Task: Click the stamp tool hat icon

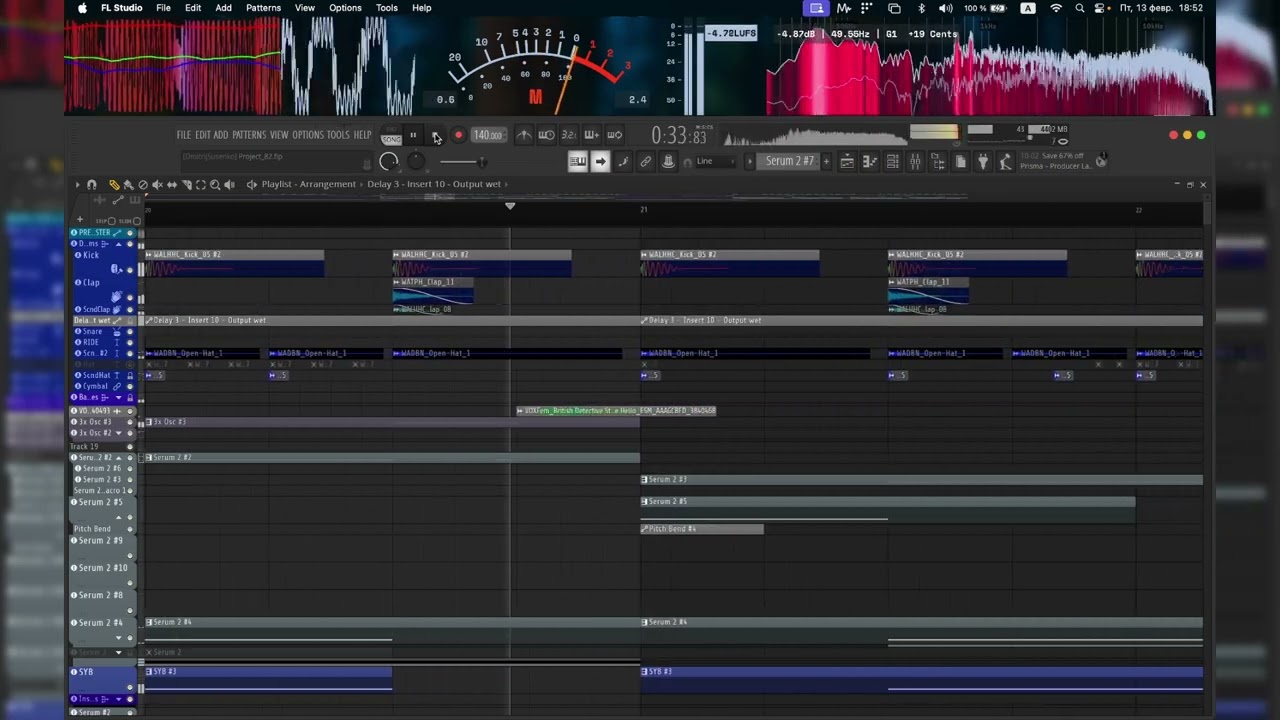Action: coord(669,161)
